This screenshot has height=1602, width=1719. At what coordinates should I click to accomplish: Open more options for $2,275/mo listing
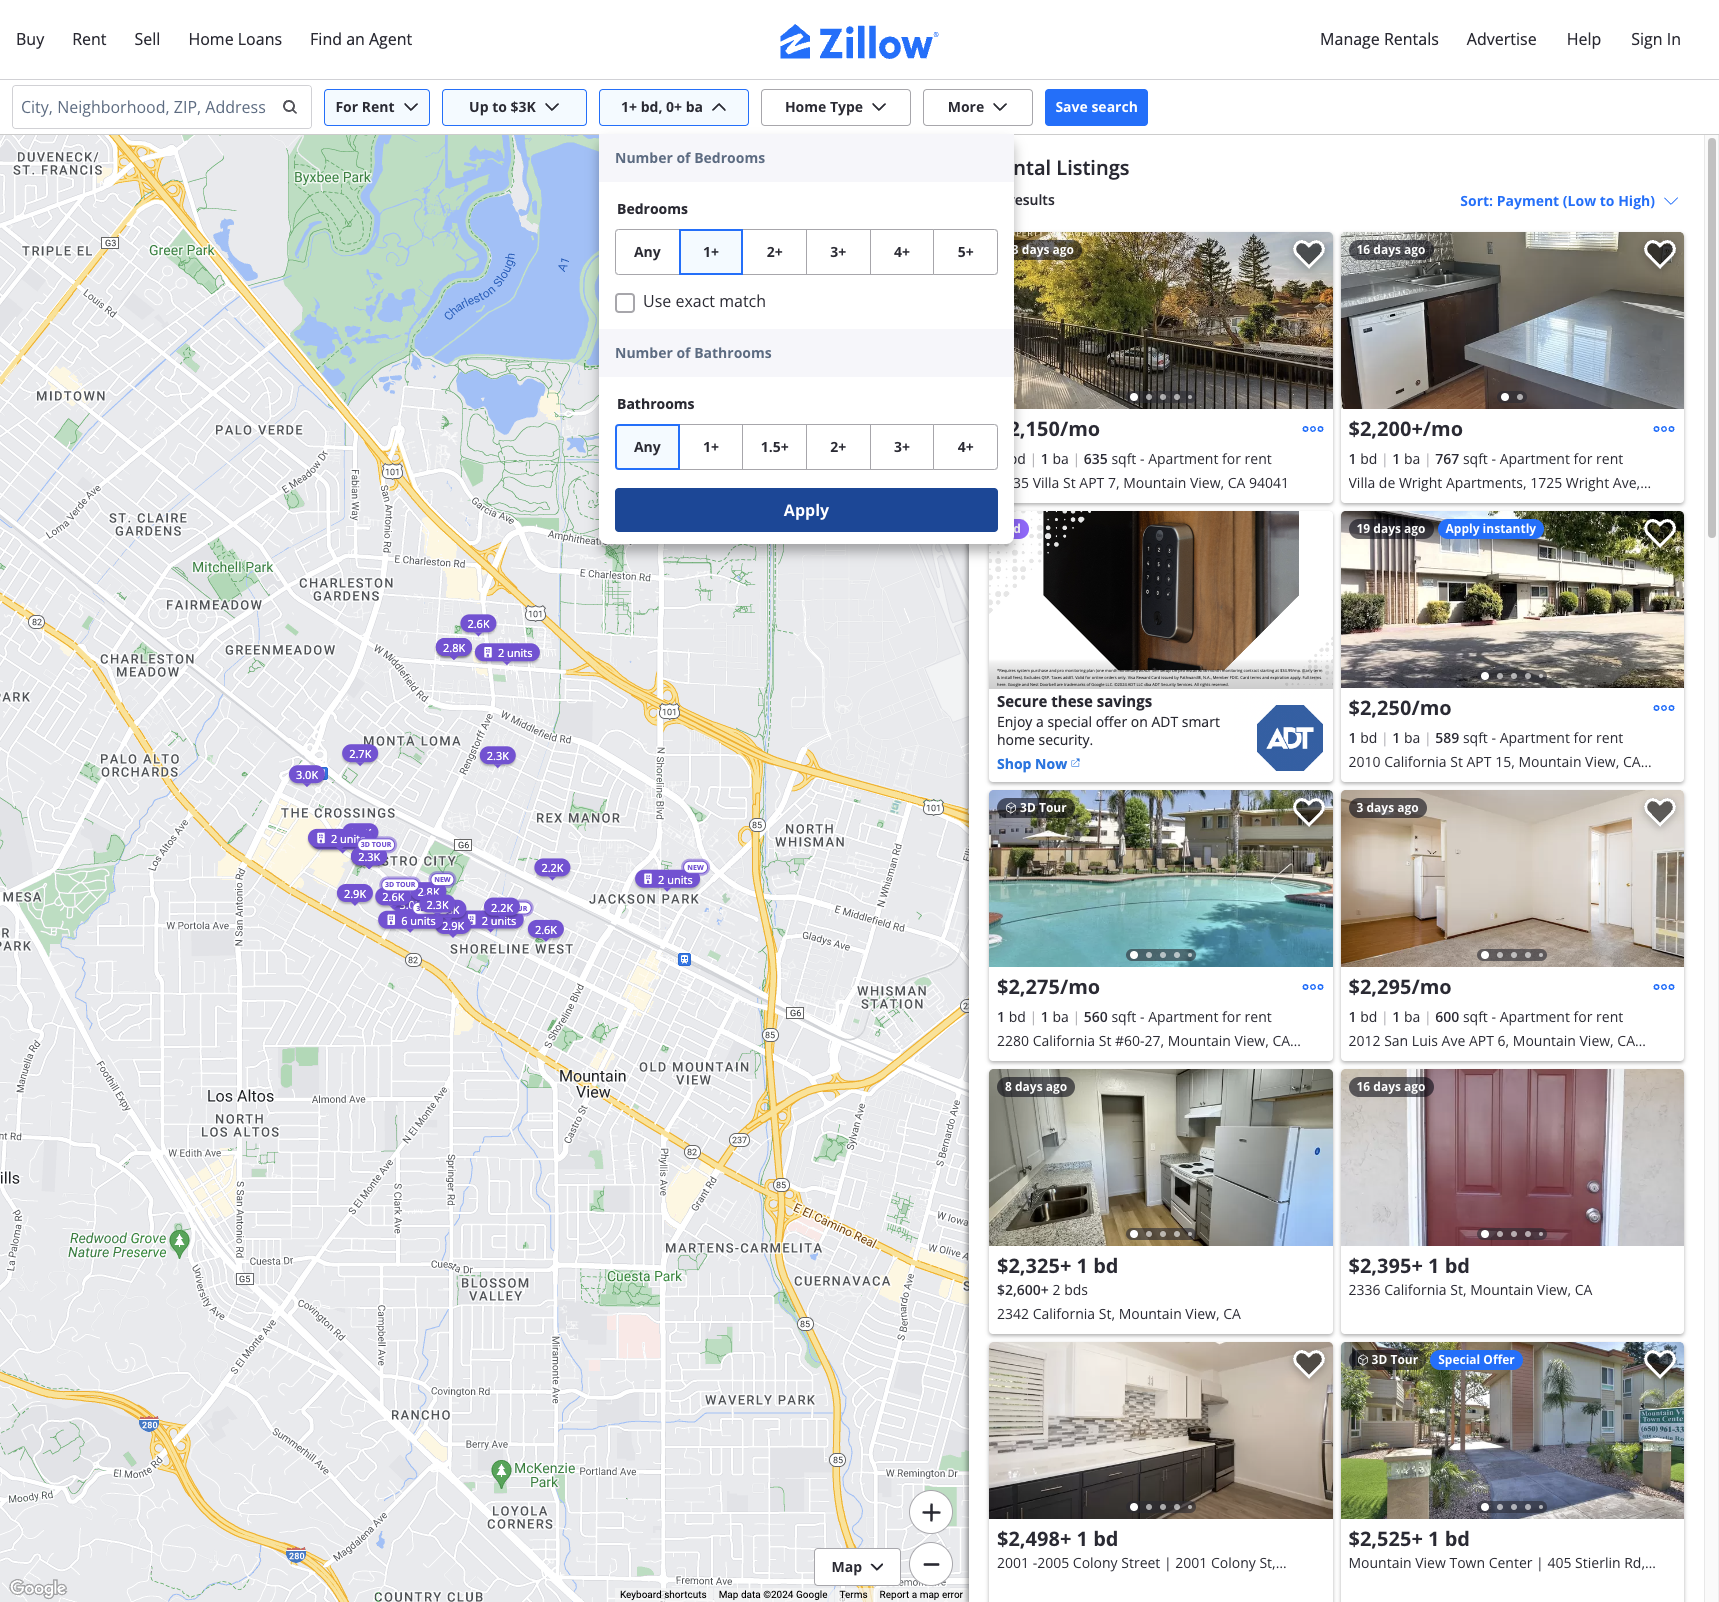tap(1312, 987)
